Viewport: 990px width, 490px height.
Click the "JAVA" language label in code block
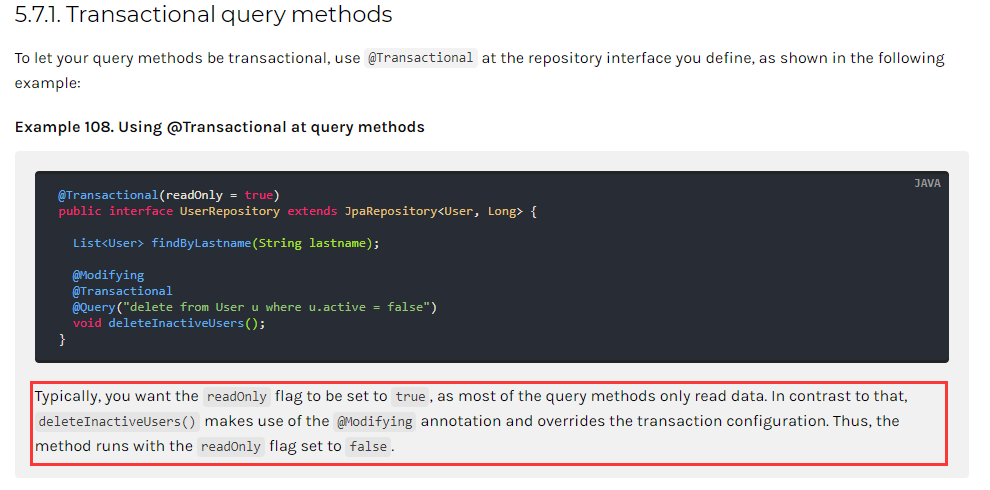tap(927, 184)
